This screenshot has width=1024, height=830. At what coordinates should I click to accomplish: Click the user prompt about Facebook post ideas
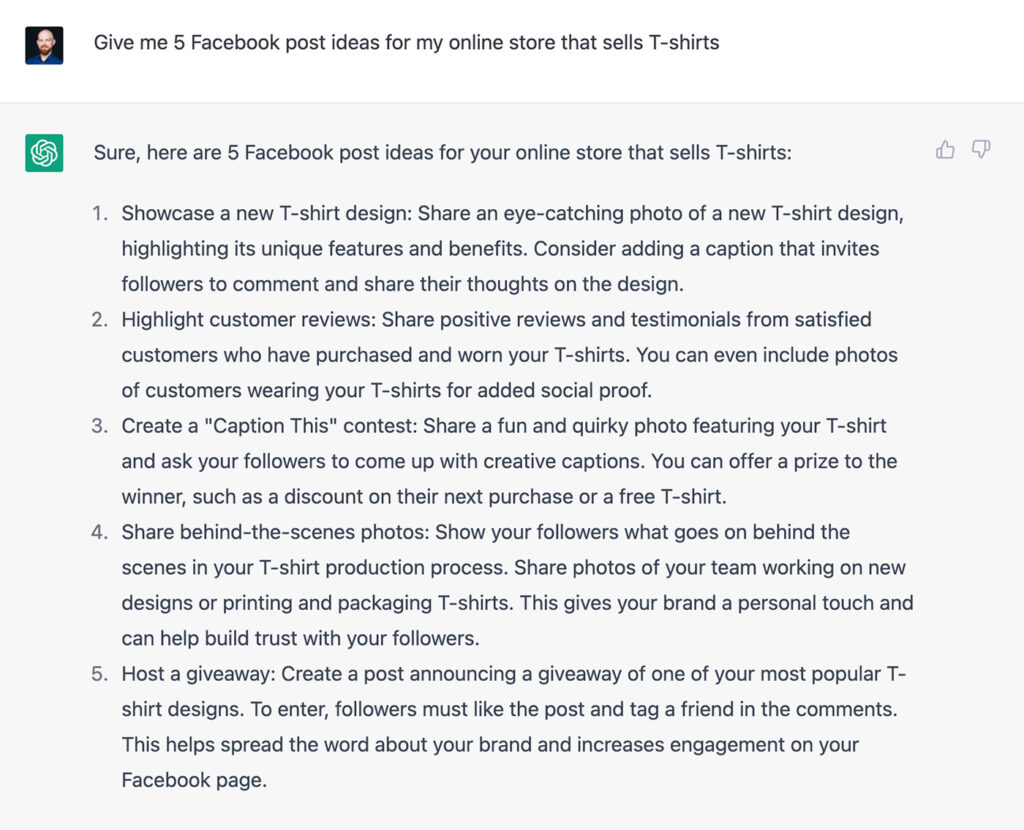[x=406, y=43]
